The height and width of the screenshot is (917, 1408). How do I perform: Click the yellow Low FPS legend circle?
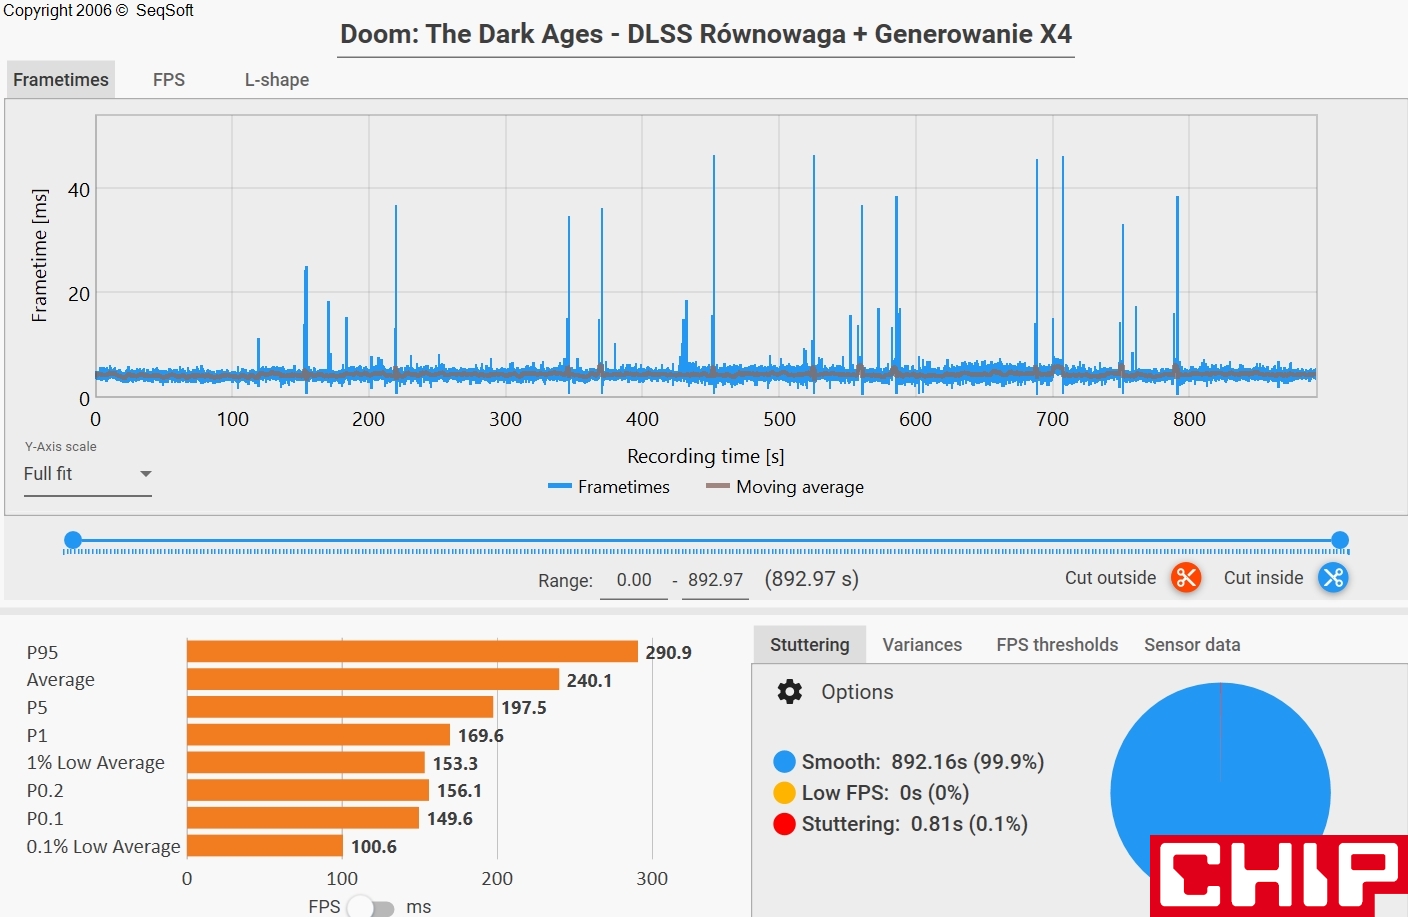[784, 793]
